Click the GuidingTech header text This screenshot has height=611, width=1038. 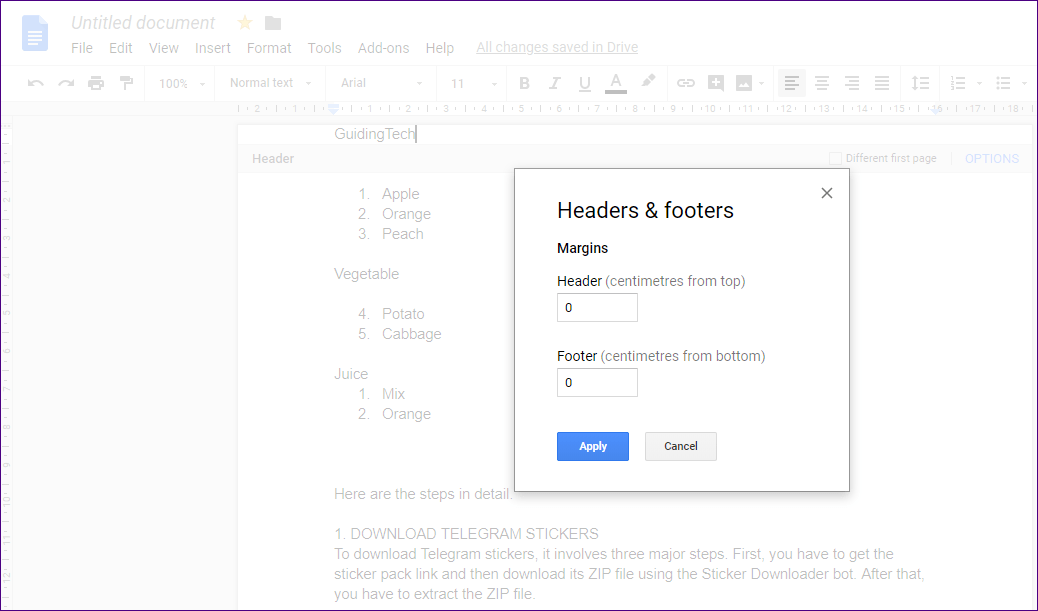tap(375, 134)
